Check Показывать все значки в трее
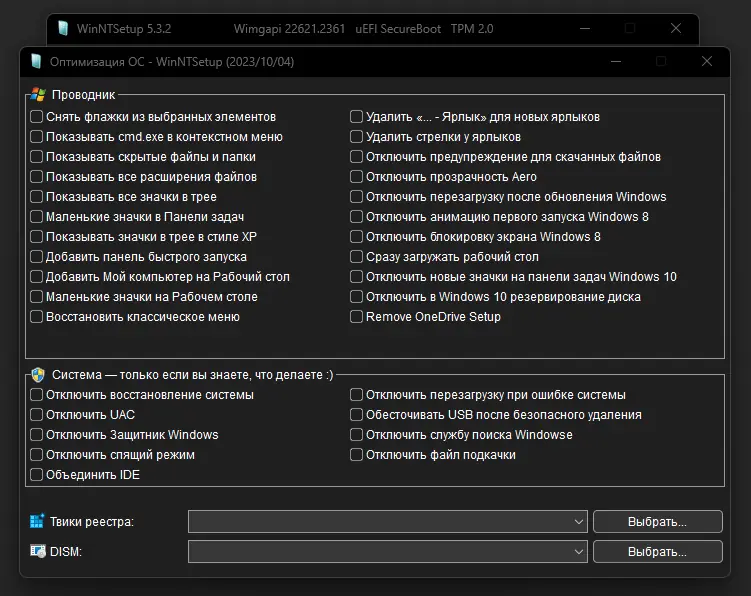This screenshot has width=751, height=596. pos(36,196)
